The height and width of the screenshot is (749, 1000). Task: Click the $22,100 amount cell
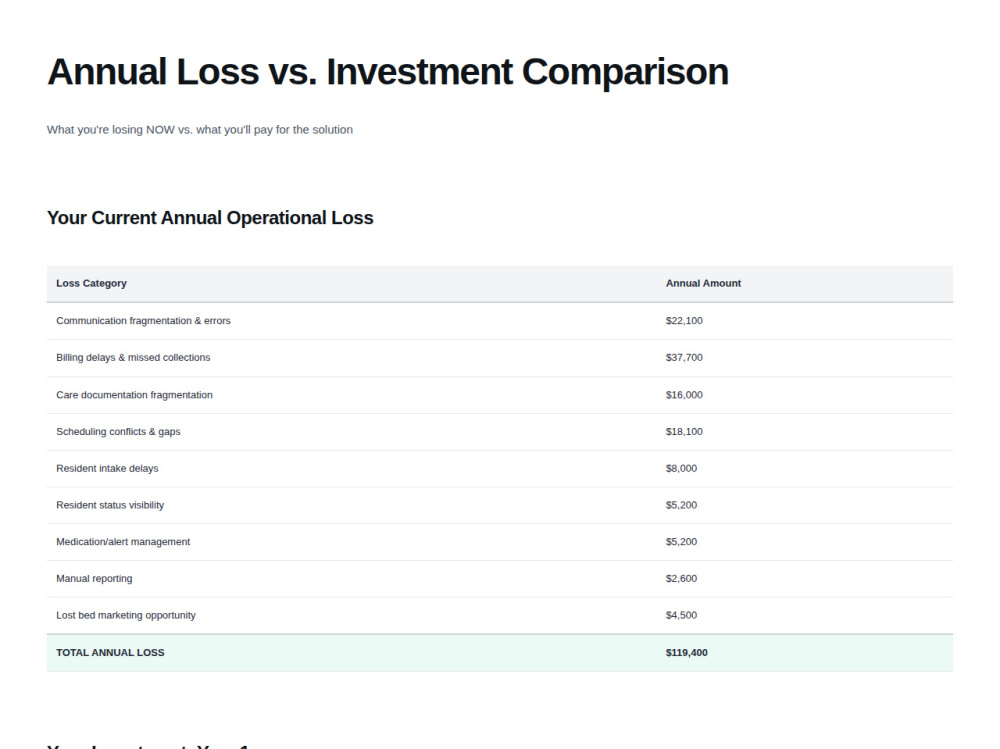pyautogui.click(x=684, y=321)
